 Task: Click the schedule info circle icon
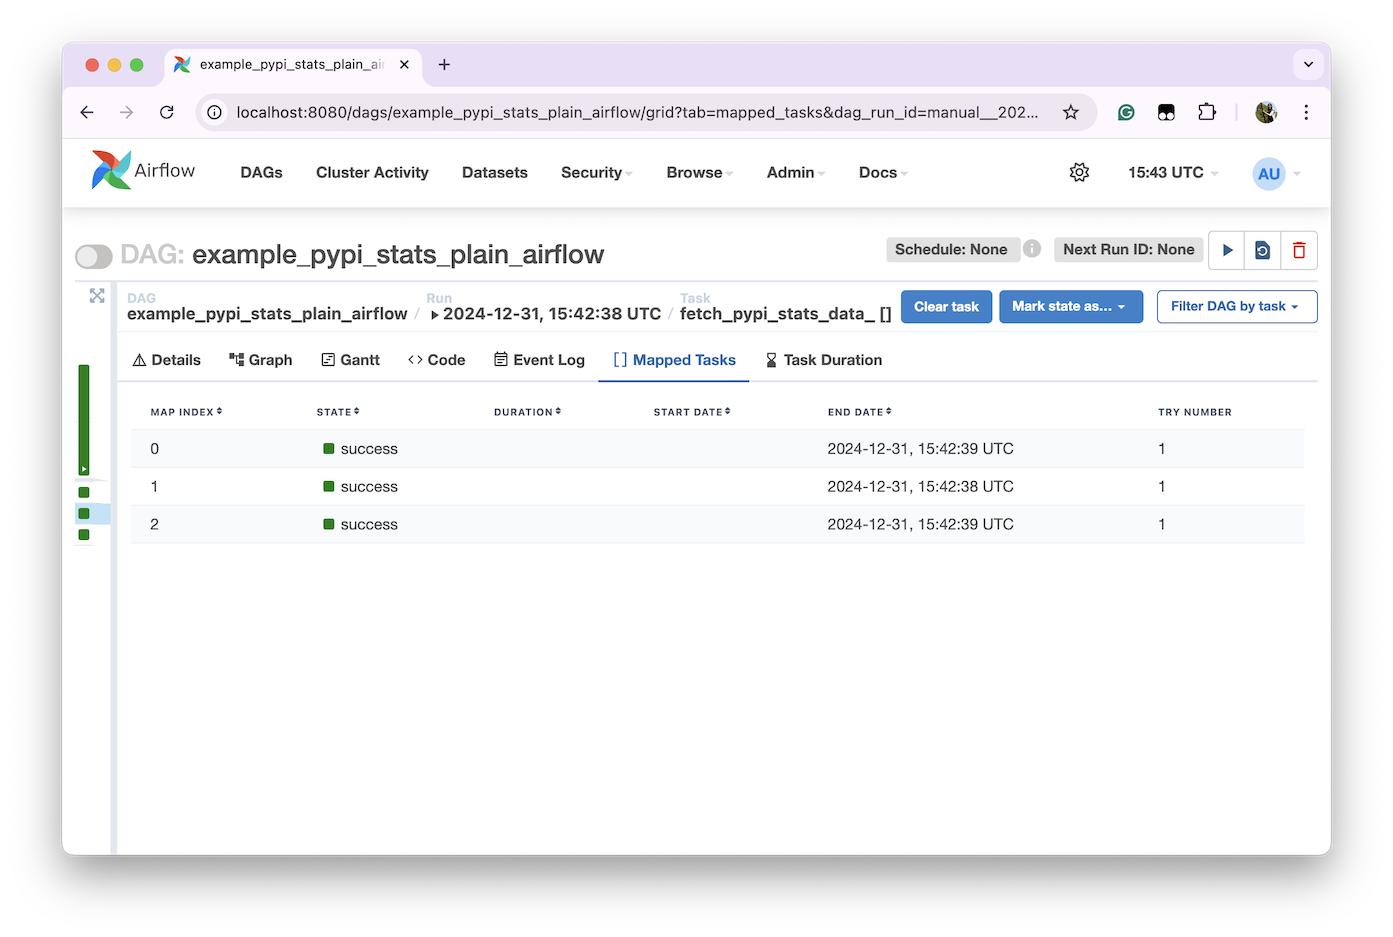coord(1032,249)
